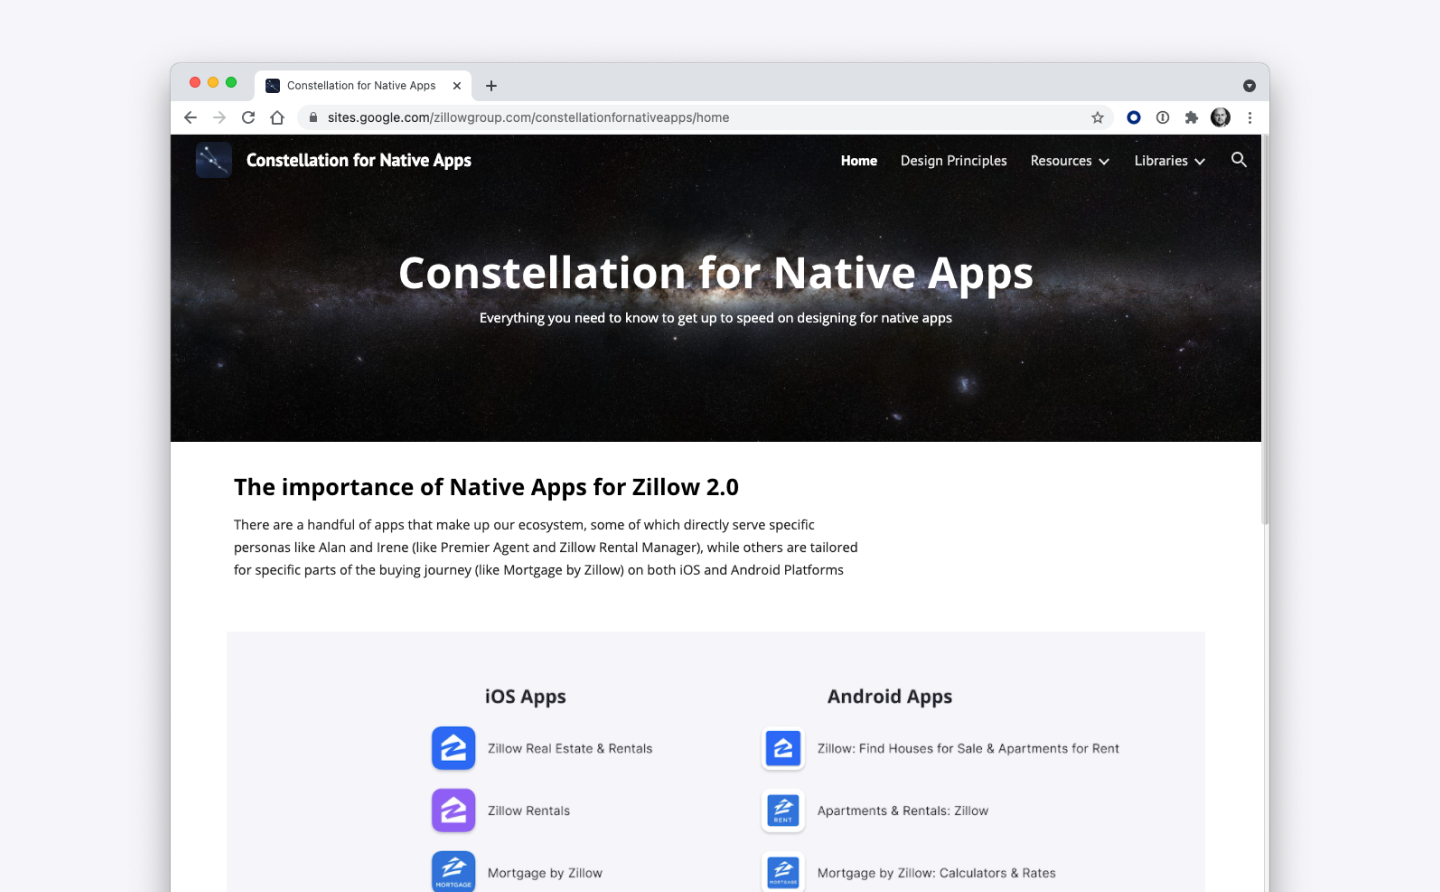Click the hero title Constellation for Native Apps

715,273
